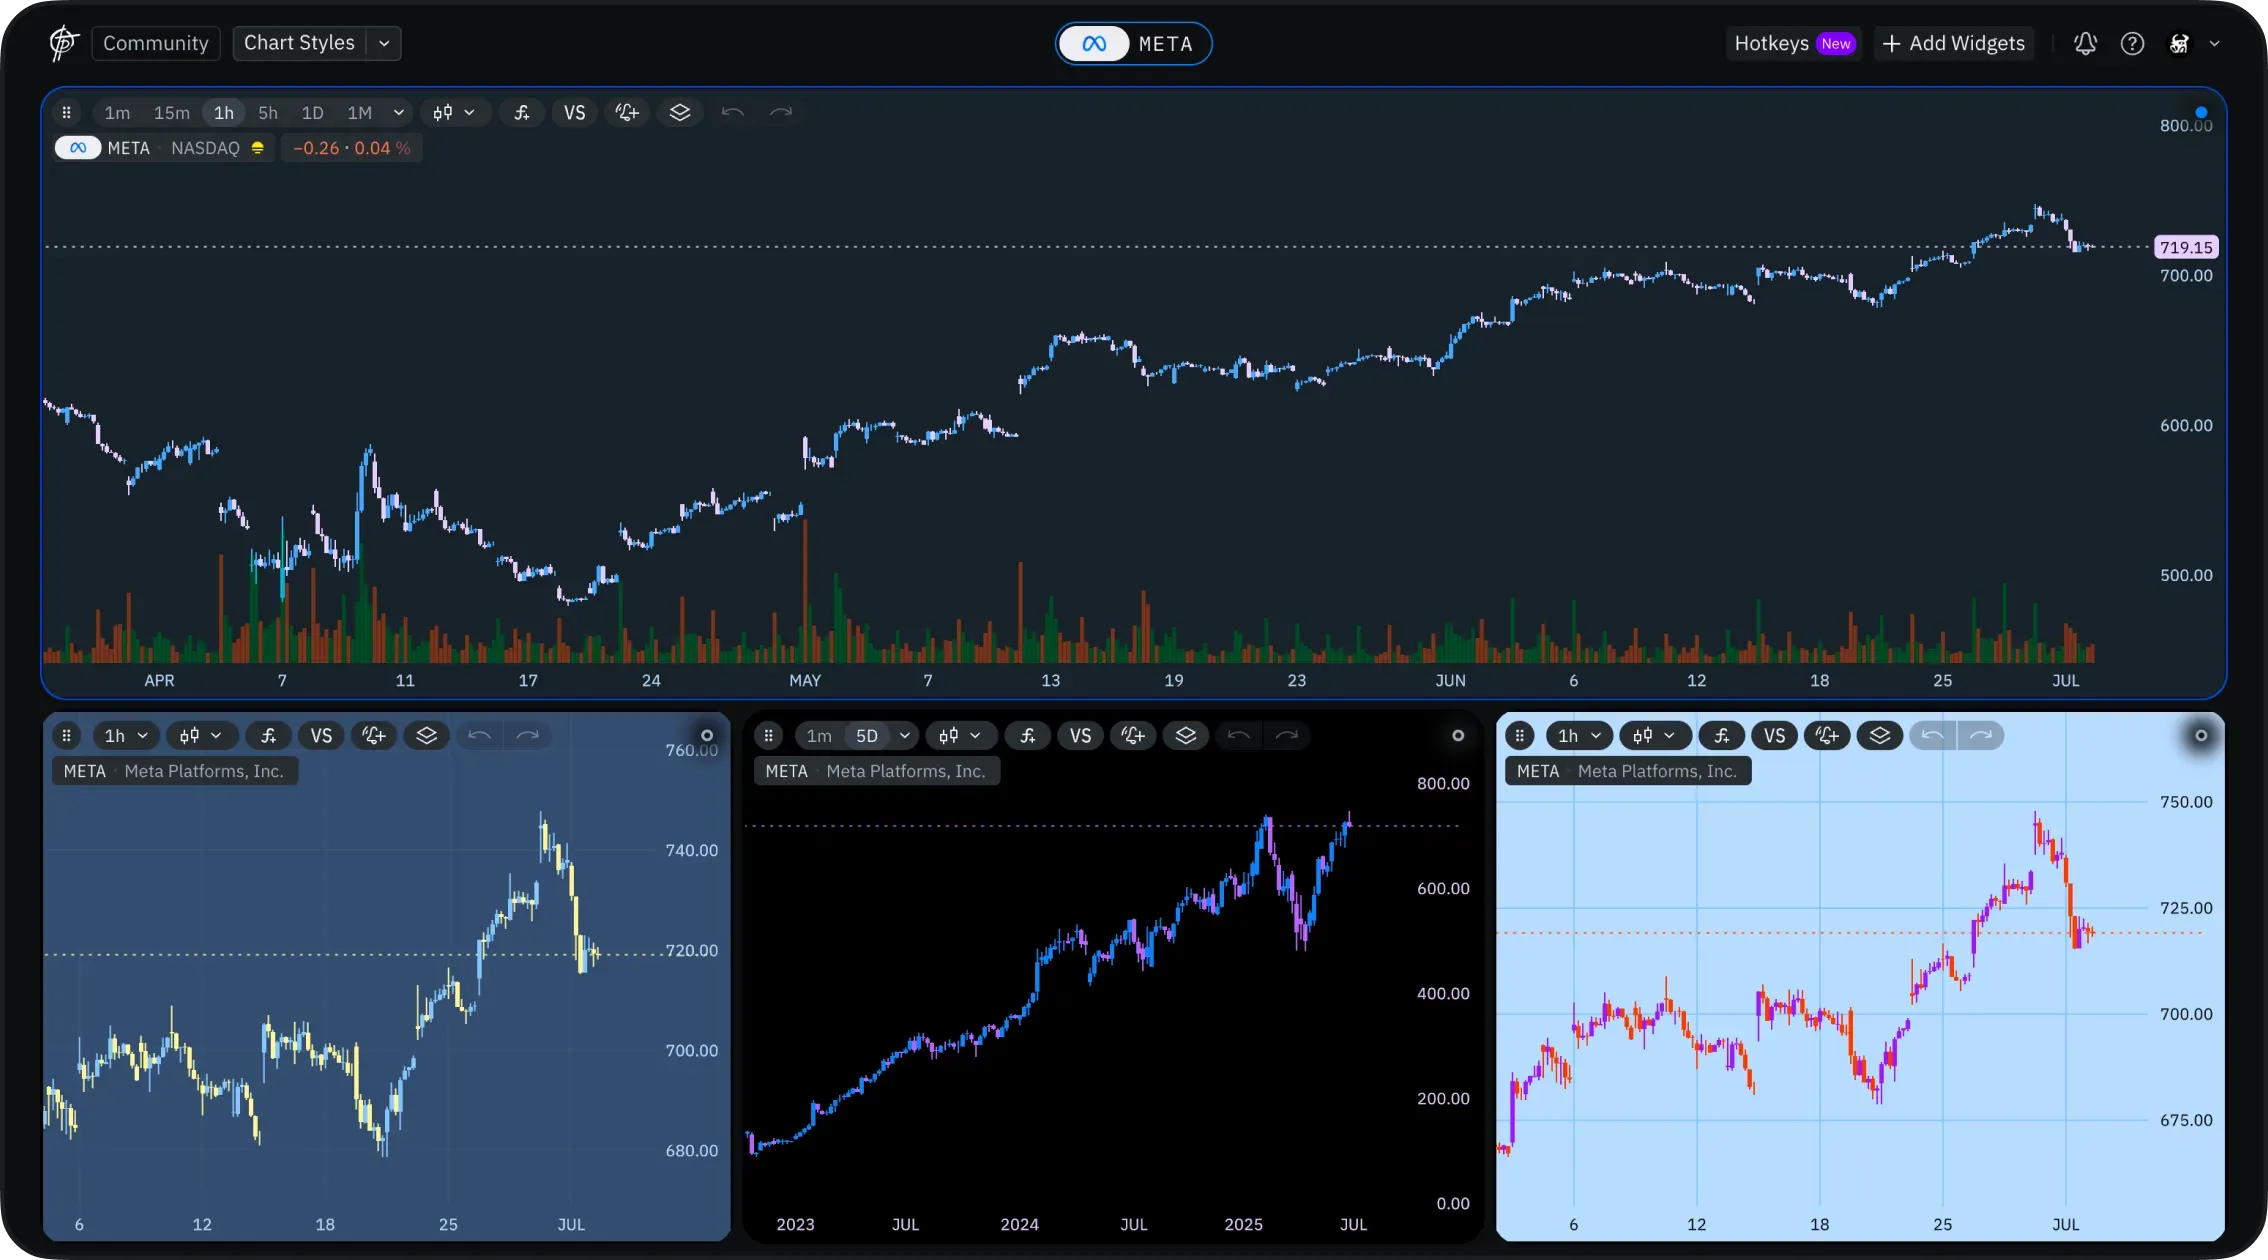The image size is (2268, 1260).
Task: Grab the dark blue chart drag handle
Action: [x=67, y=735]
